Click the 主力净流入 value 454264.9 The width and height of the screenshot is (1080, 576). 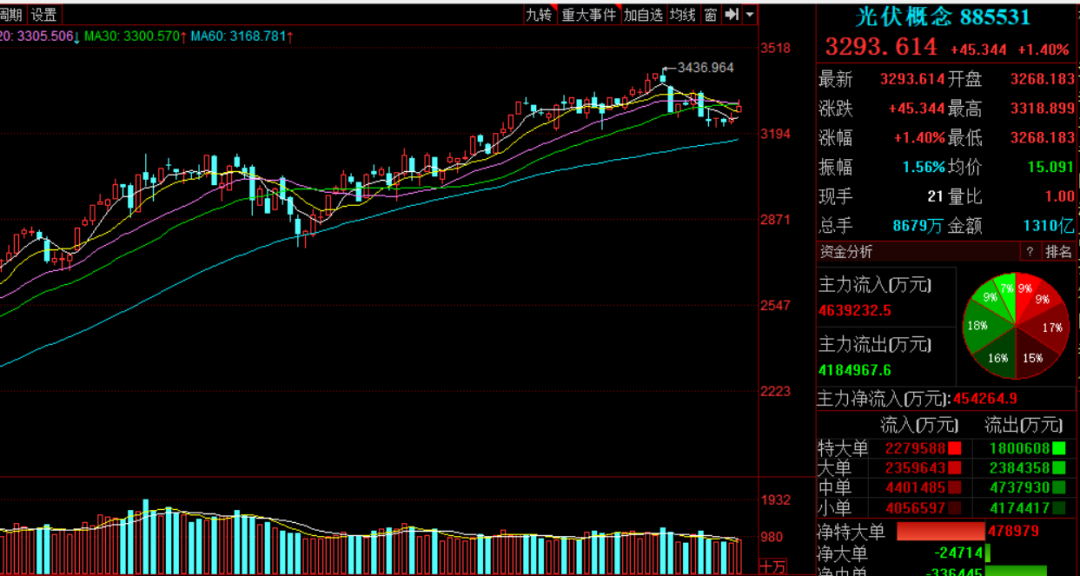pyautogui.click(x=986, y=399)
